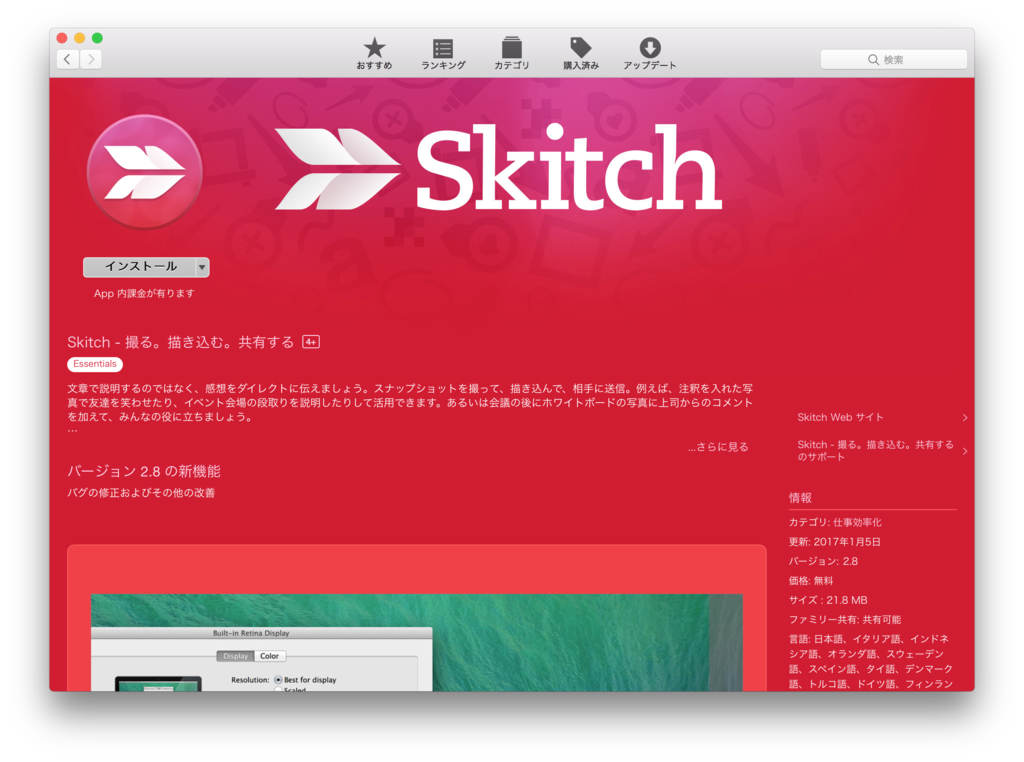The image size is (1024, 762).
Task: Click the App 内課金が有ります text
Action: [x=144, y=293]
